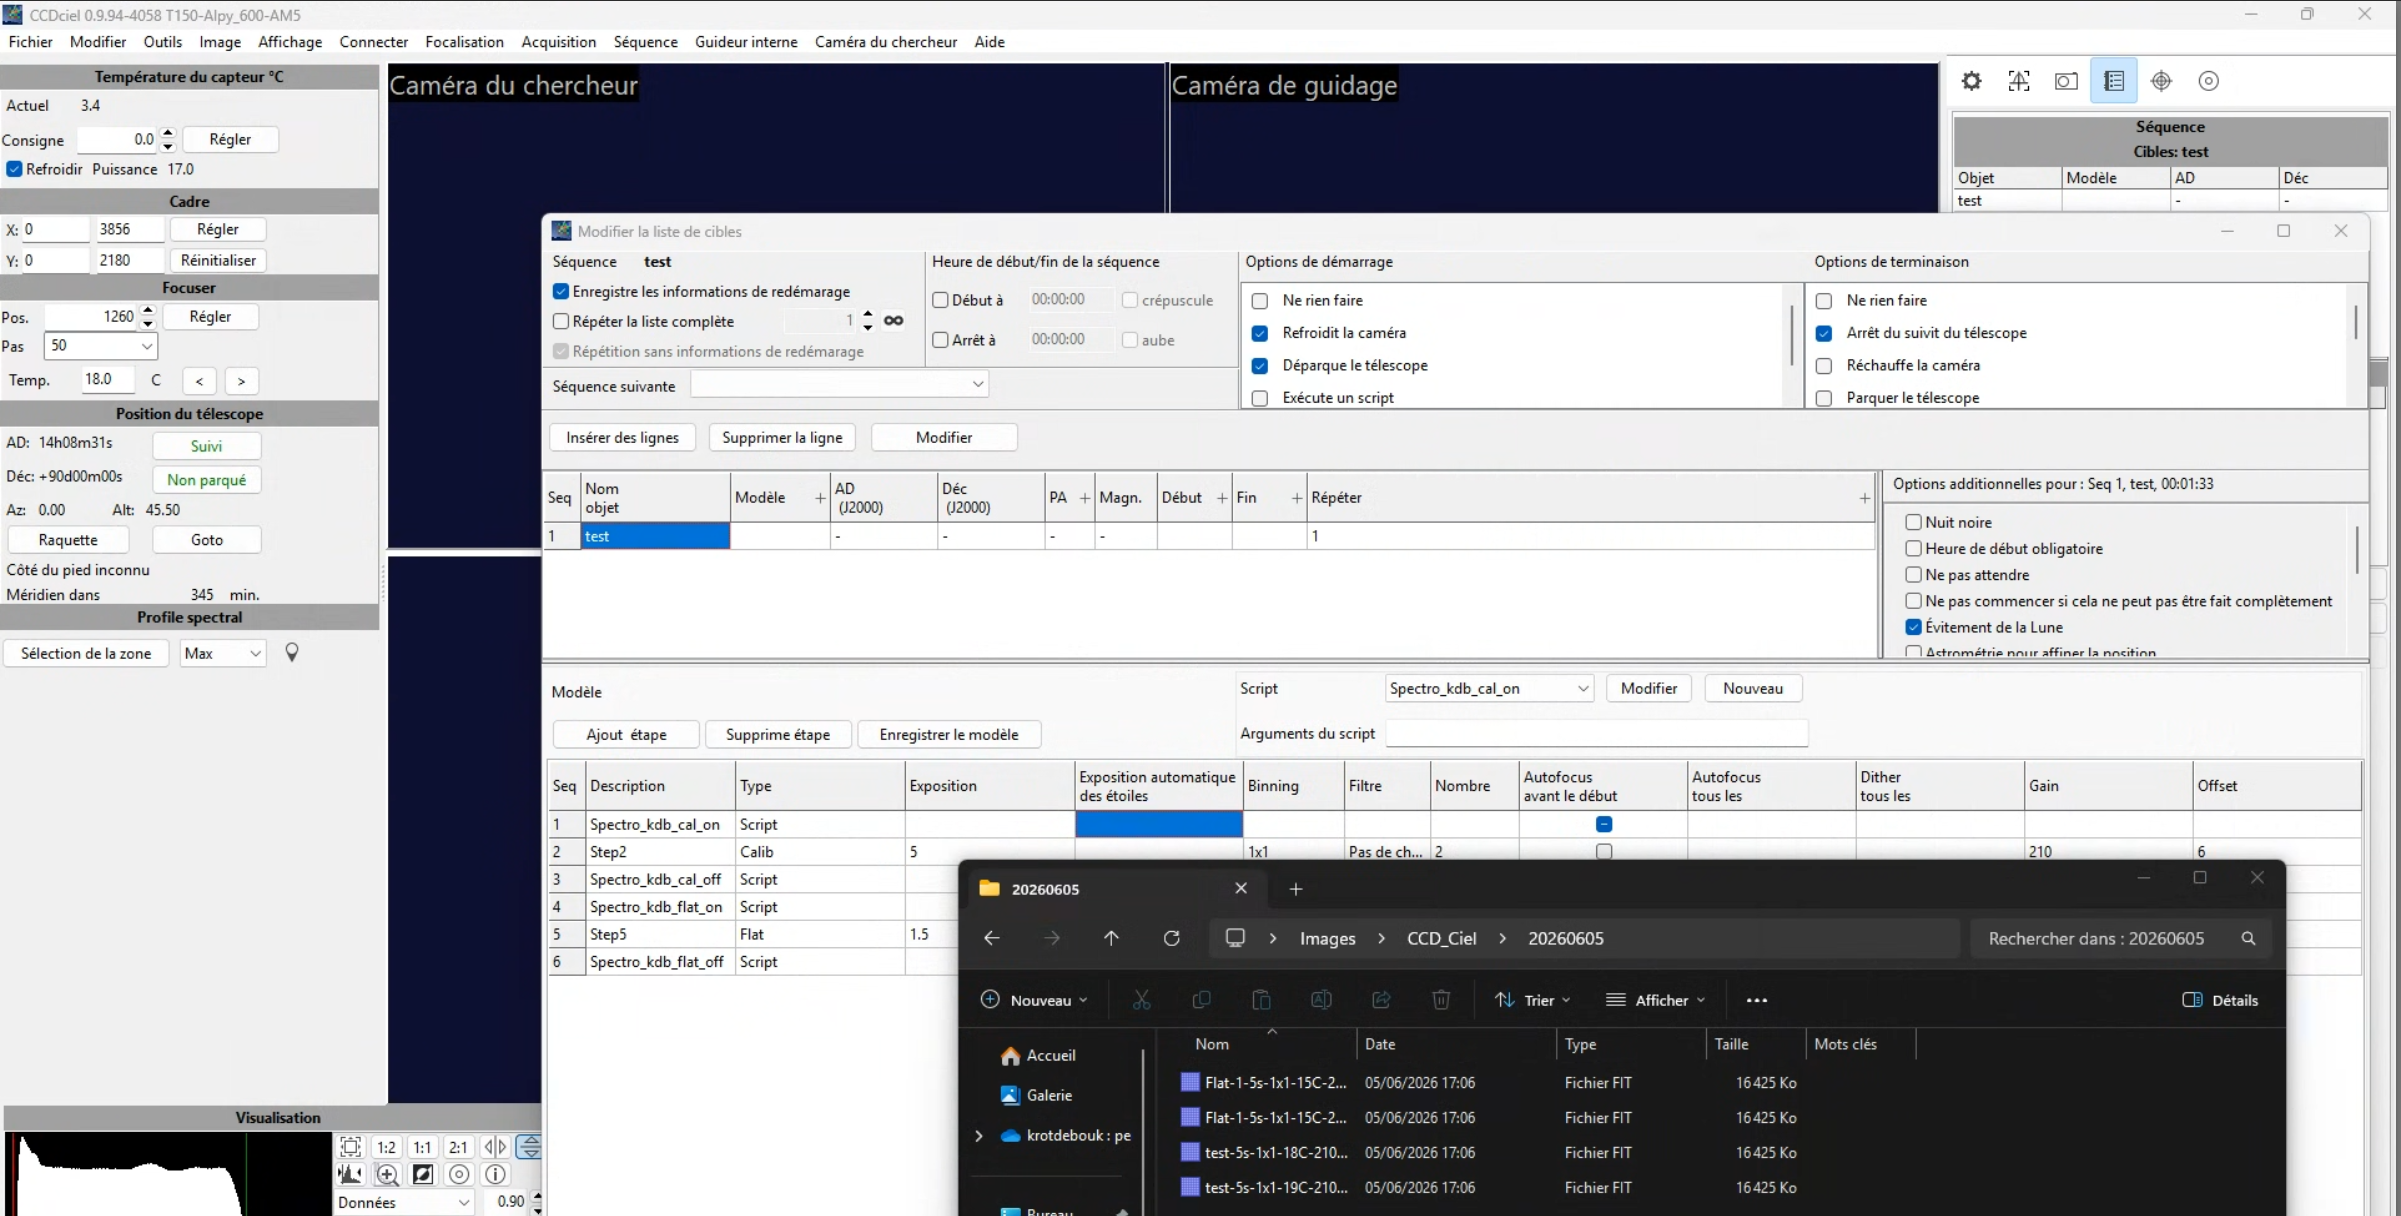Open the camera capture tab icon

click(2066, 81)
